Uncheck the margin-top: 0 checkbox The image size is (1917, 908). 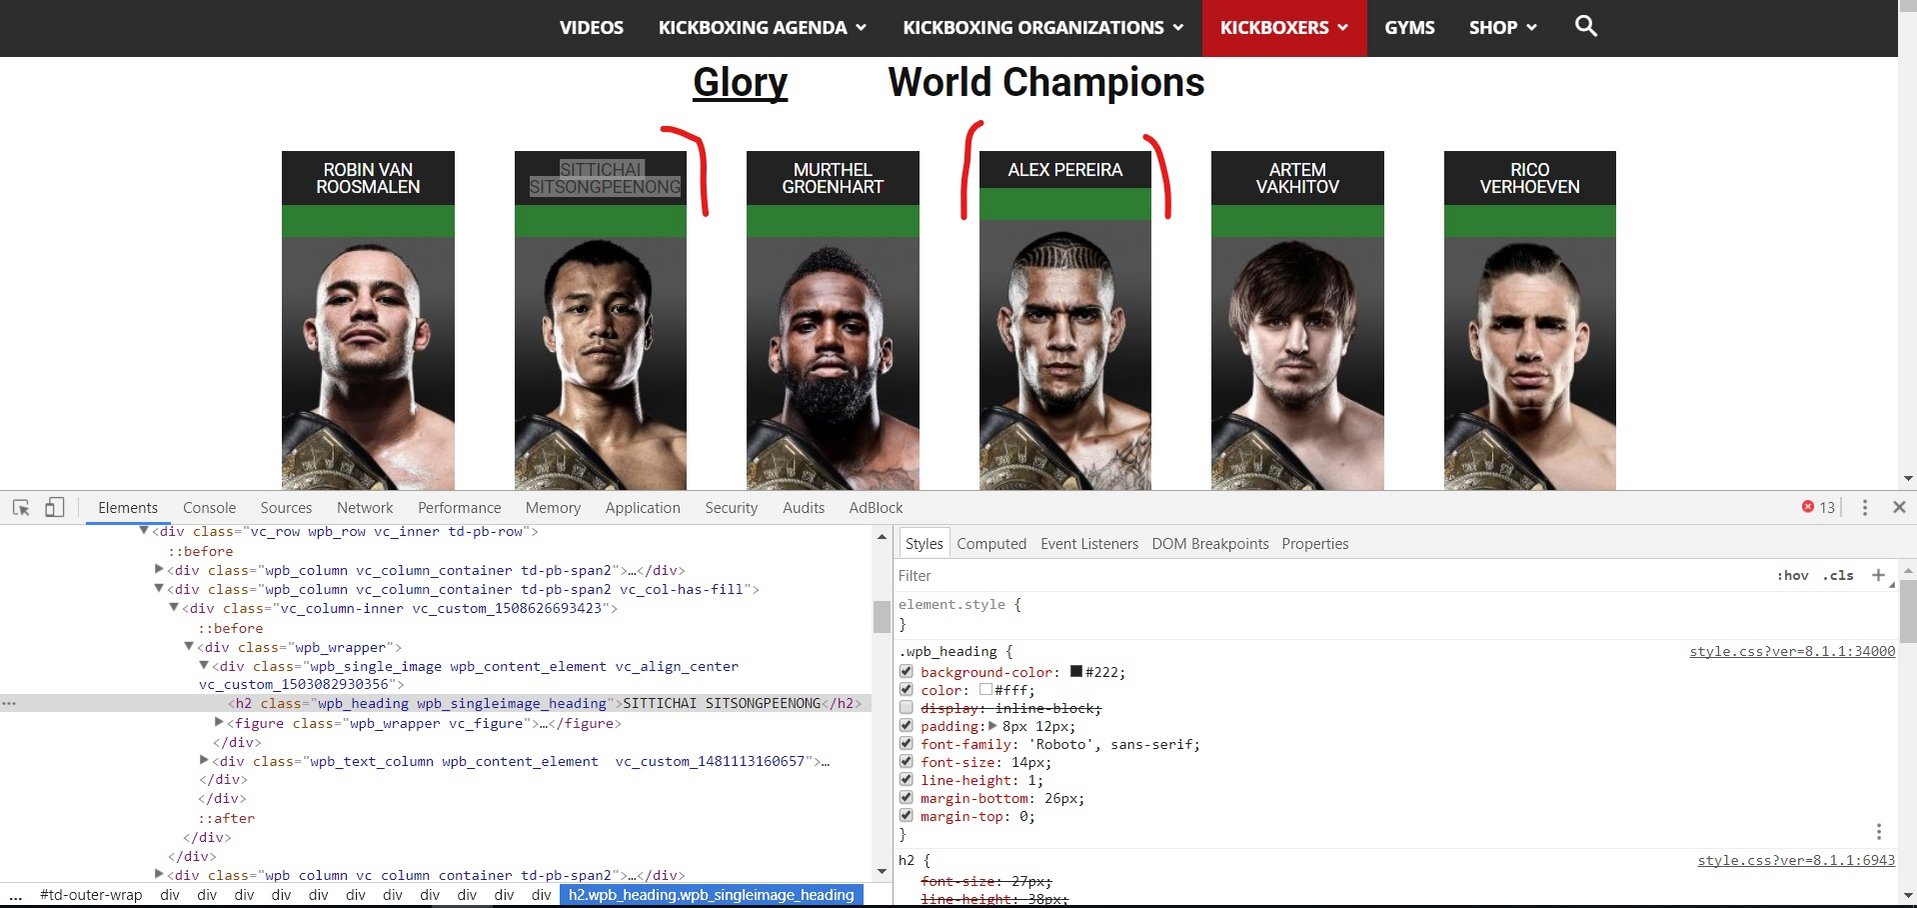point(906,816)
